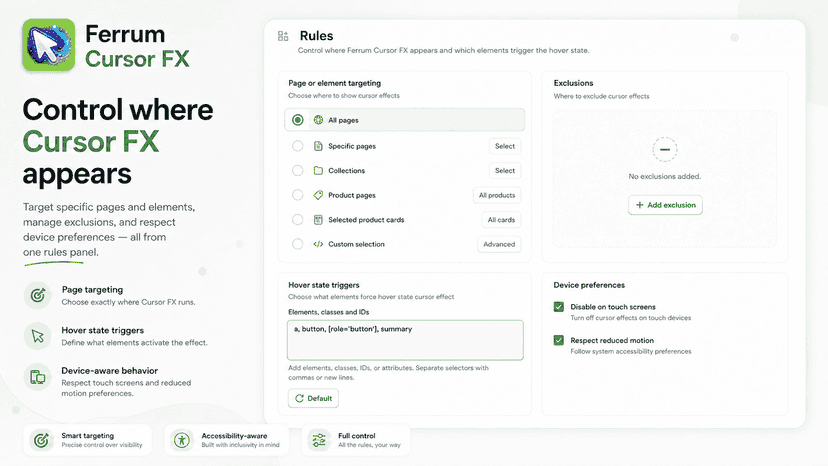
Task: Click the Exclusions section heading
Action: (573, 83)
